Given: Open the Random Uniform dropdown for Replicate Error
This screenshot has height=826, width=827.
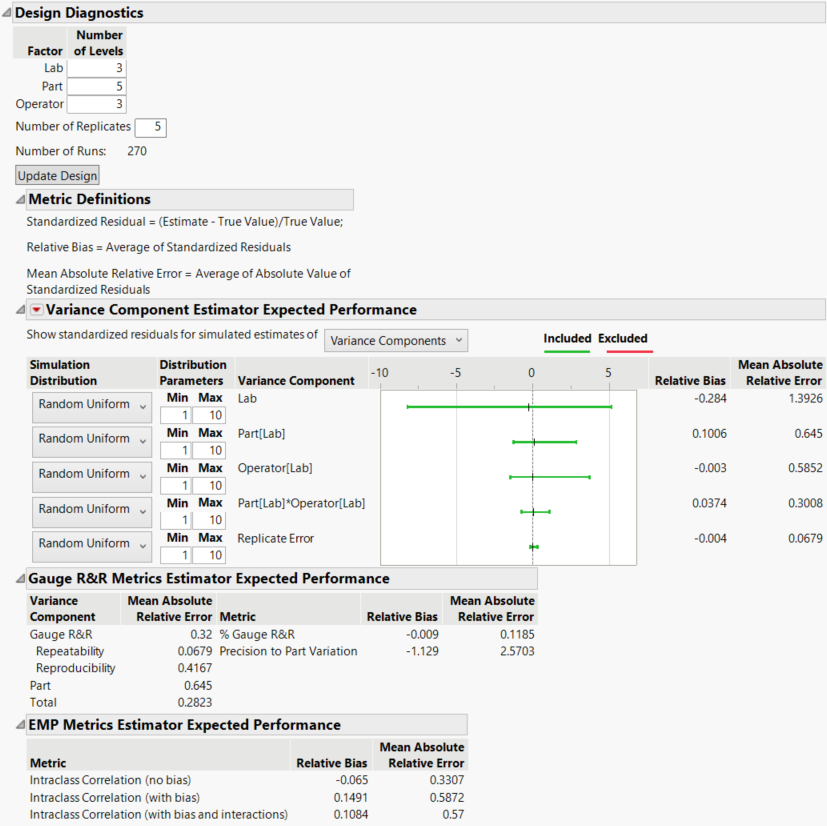Looking at the screenshot, I should 91,544.
